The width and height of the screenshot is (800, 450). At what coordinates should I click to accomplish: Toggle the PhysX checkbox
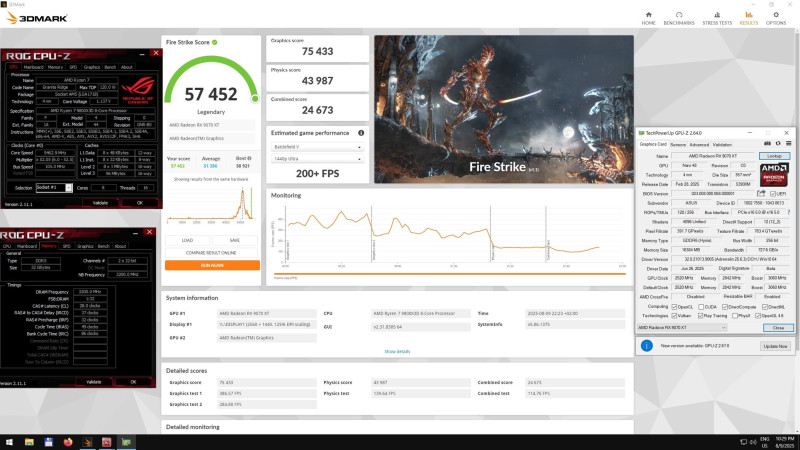735,316
